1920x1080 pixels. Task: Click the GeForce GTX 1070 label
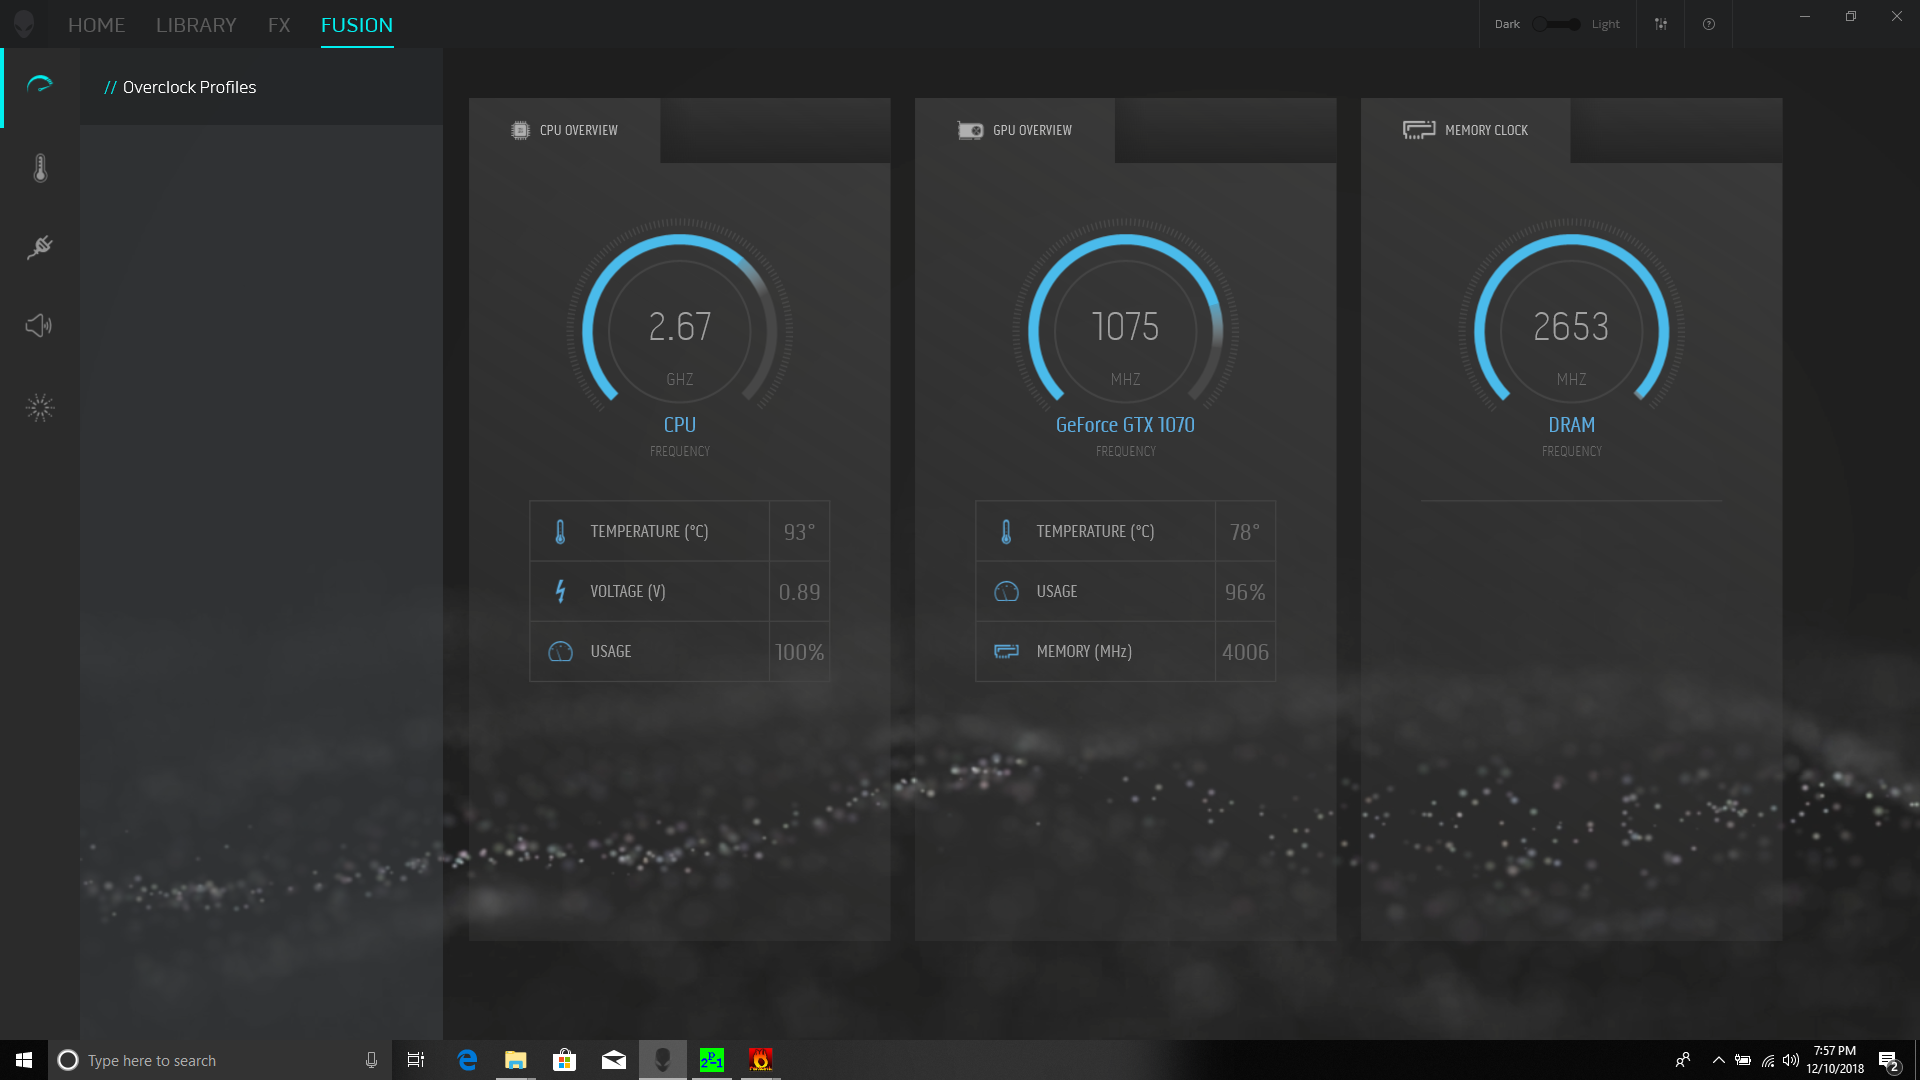coord(1125,425)
